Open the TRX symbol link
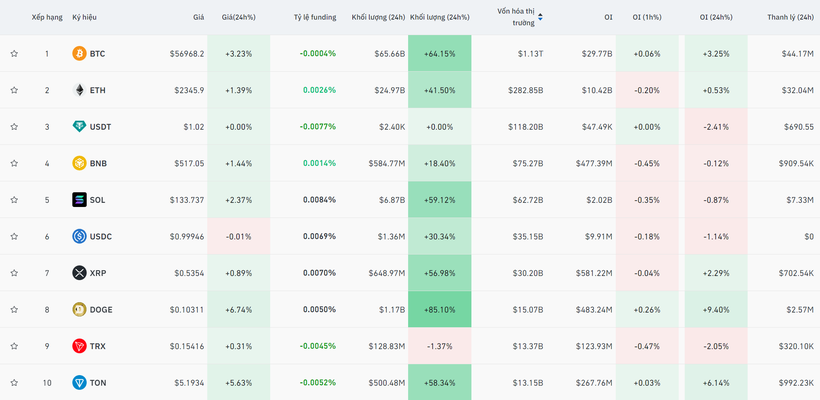This screenshot has height=400, width=820. click(97, 346)
